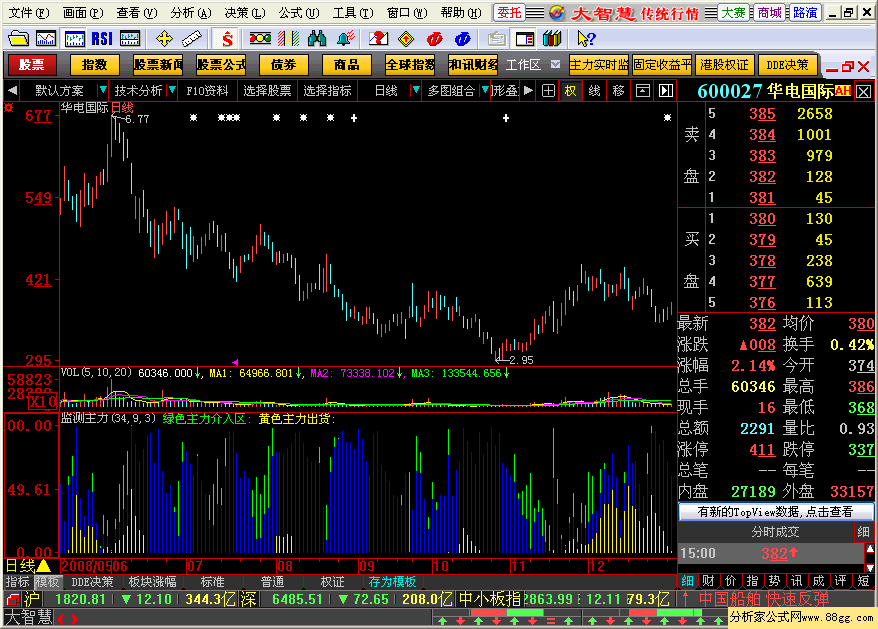The width and height of the screenshot is (878, 629).
Task: Click the 细 button beside 分时成交
Action: pos(863,532)
